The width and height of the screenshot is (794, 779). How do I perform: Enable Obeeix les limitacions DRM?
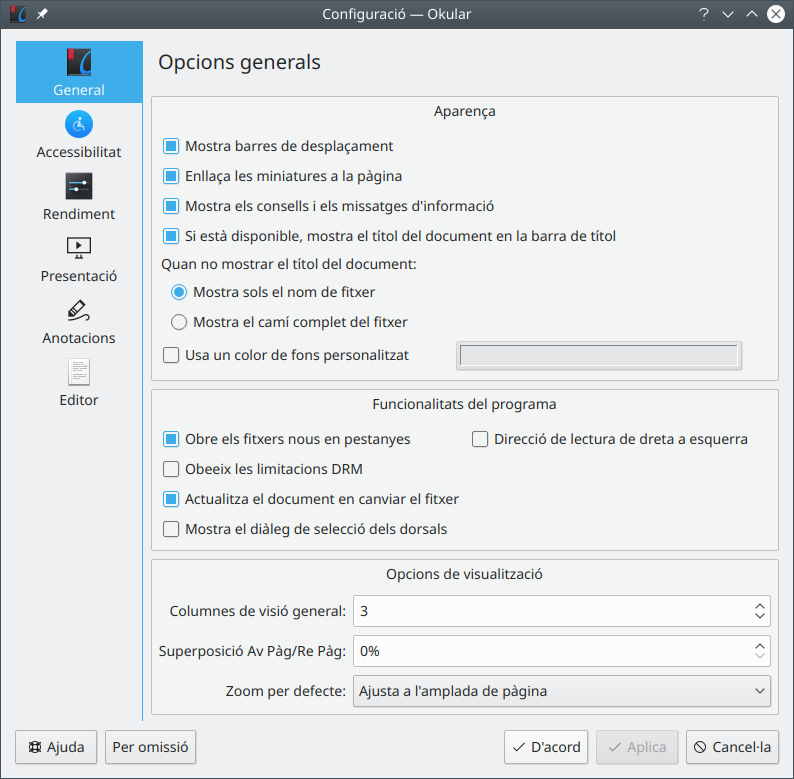point(171,469)
